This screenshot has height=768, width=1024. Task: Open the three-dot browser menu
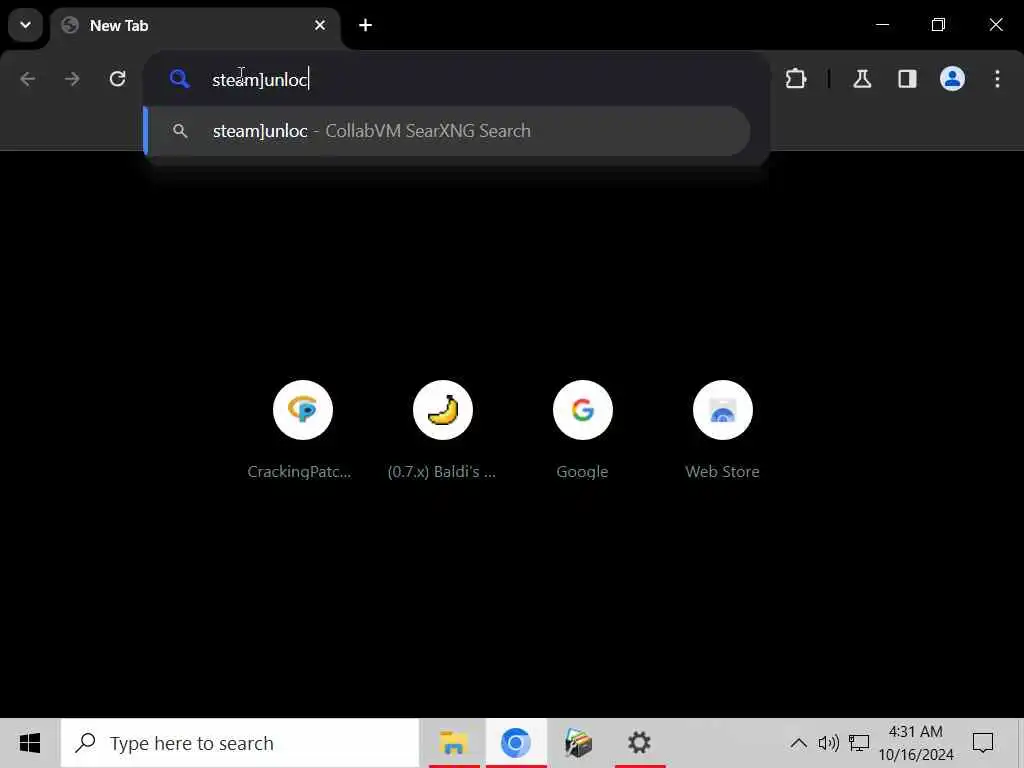coord(997,79)
